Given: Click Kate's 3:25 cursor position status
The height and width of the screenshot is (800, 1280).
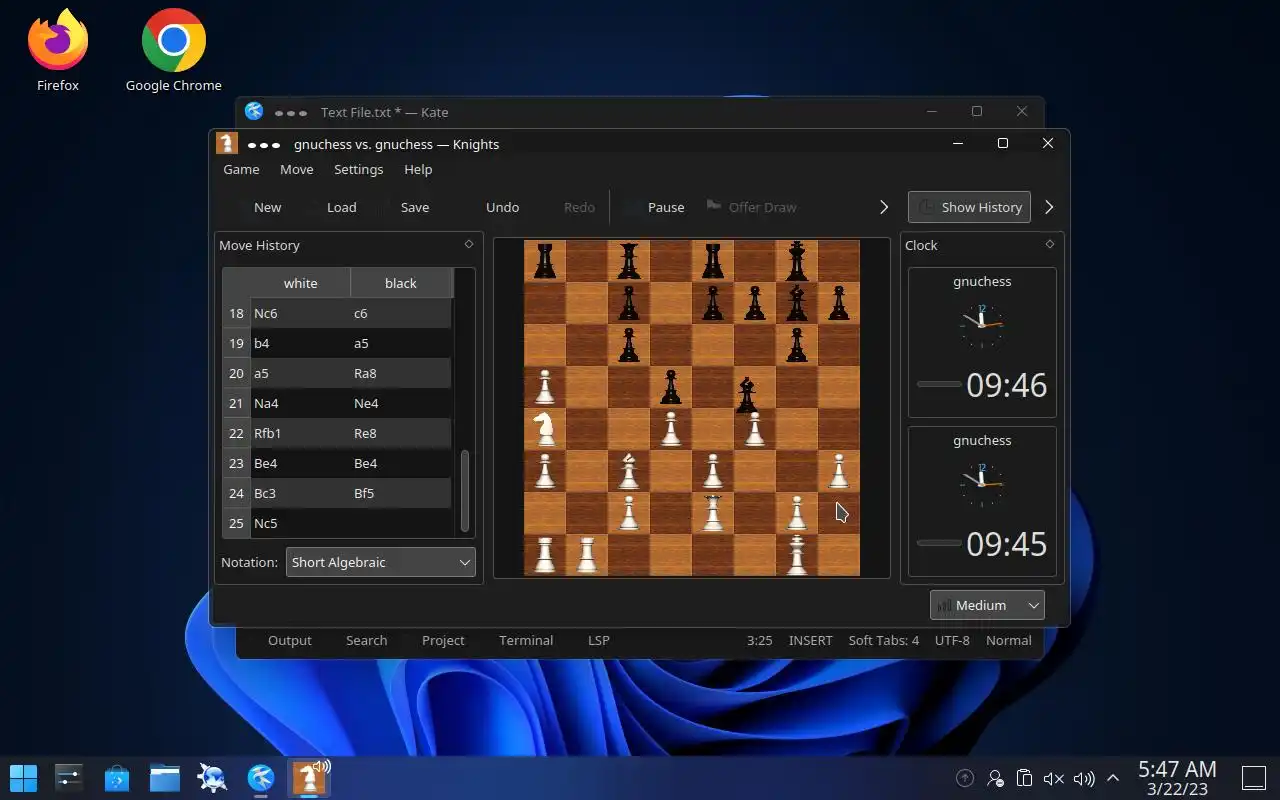Looking at the screenshot, I should [759, 640].
